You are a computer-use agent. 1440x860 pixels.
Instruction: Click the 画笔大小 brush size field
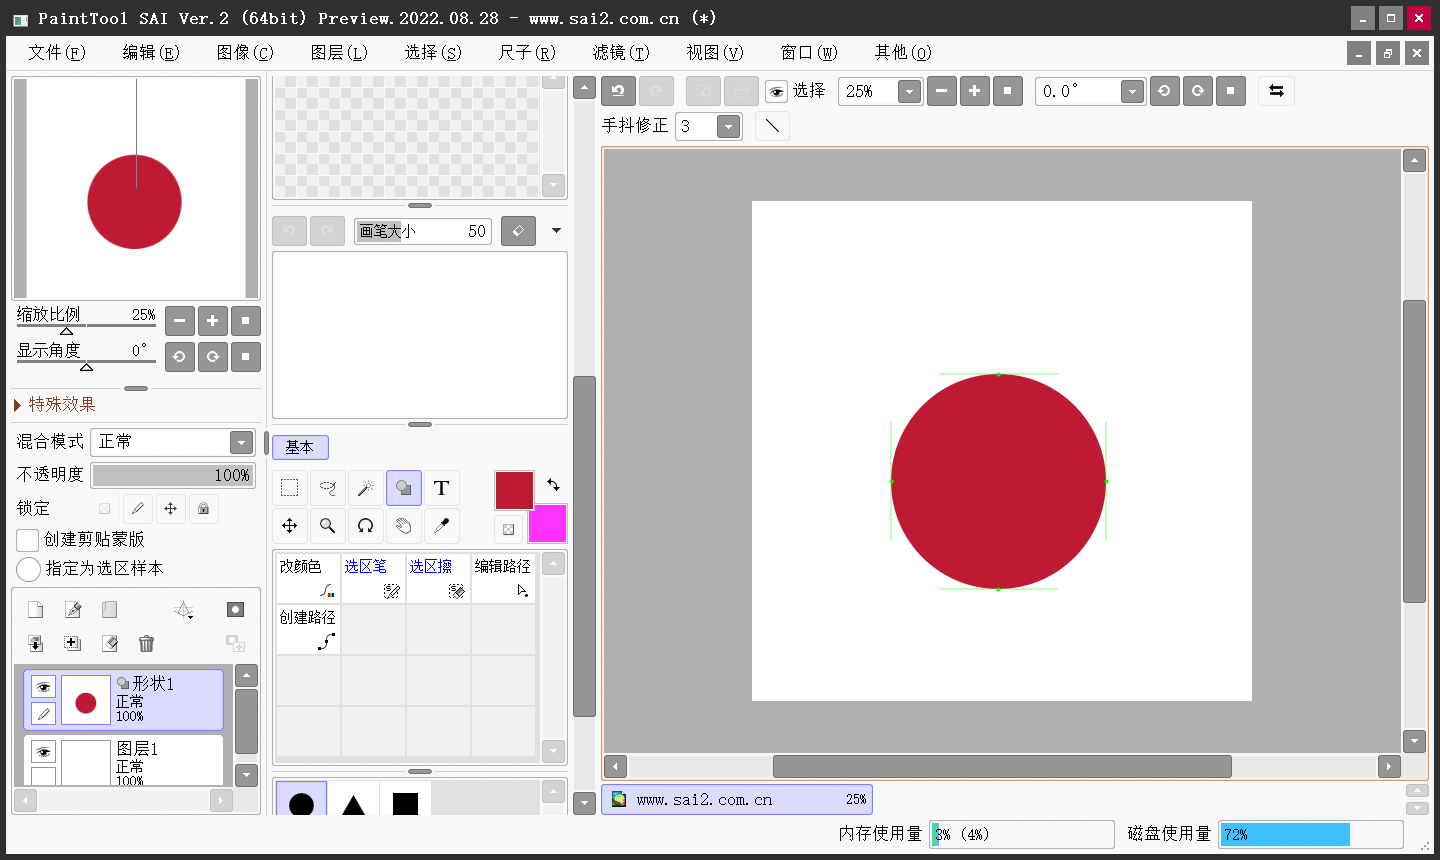coord(423,231)
